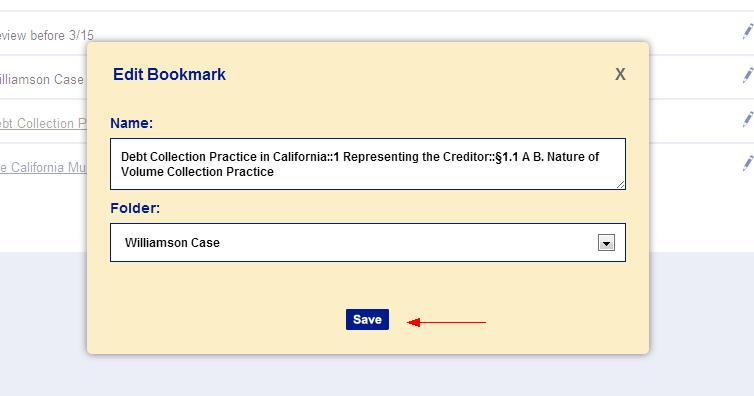Image resolution: width=754 pixels, height=396 pixels.
Task: Close the Edit Bookmark dialog with X
Action: click(x=620, y=74)
